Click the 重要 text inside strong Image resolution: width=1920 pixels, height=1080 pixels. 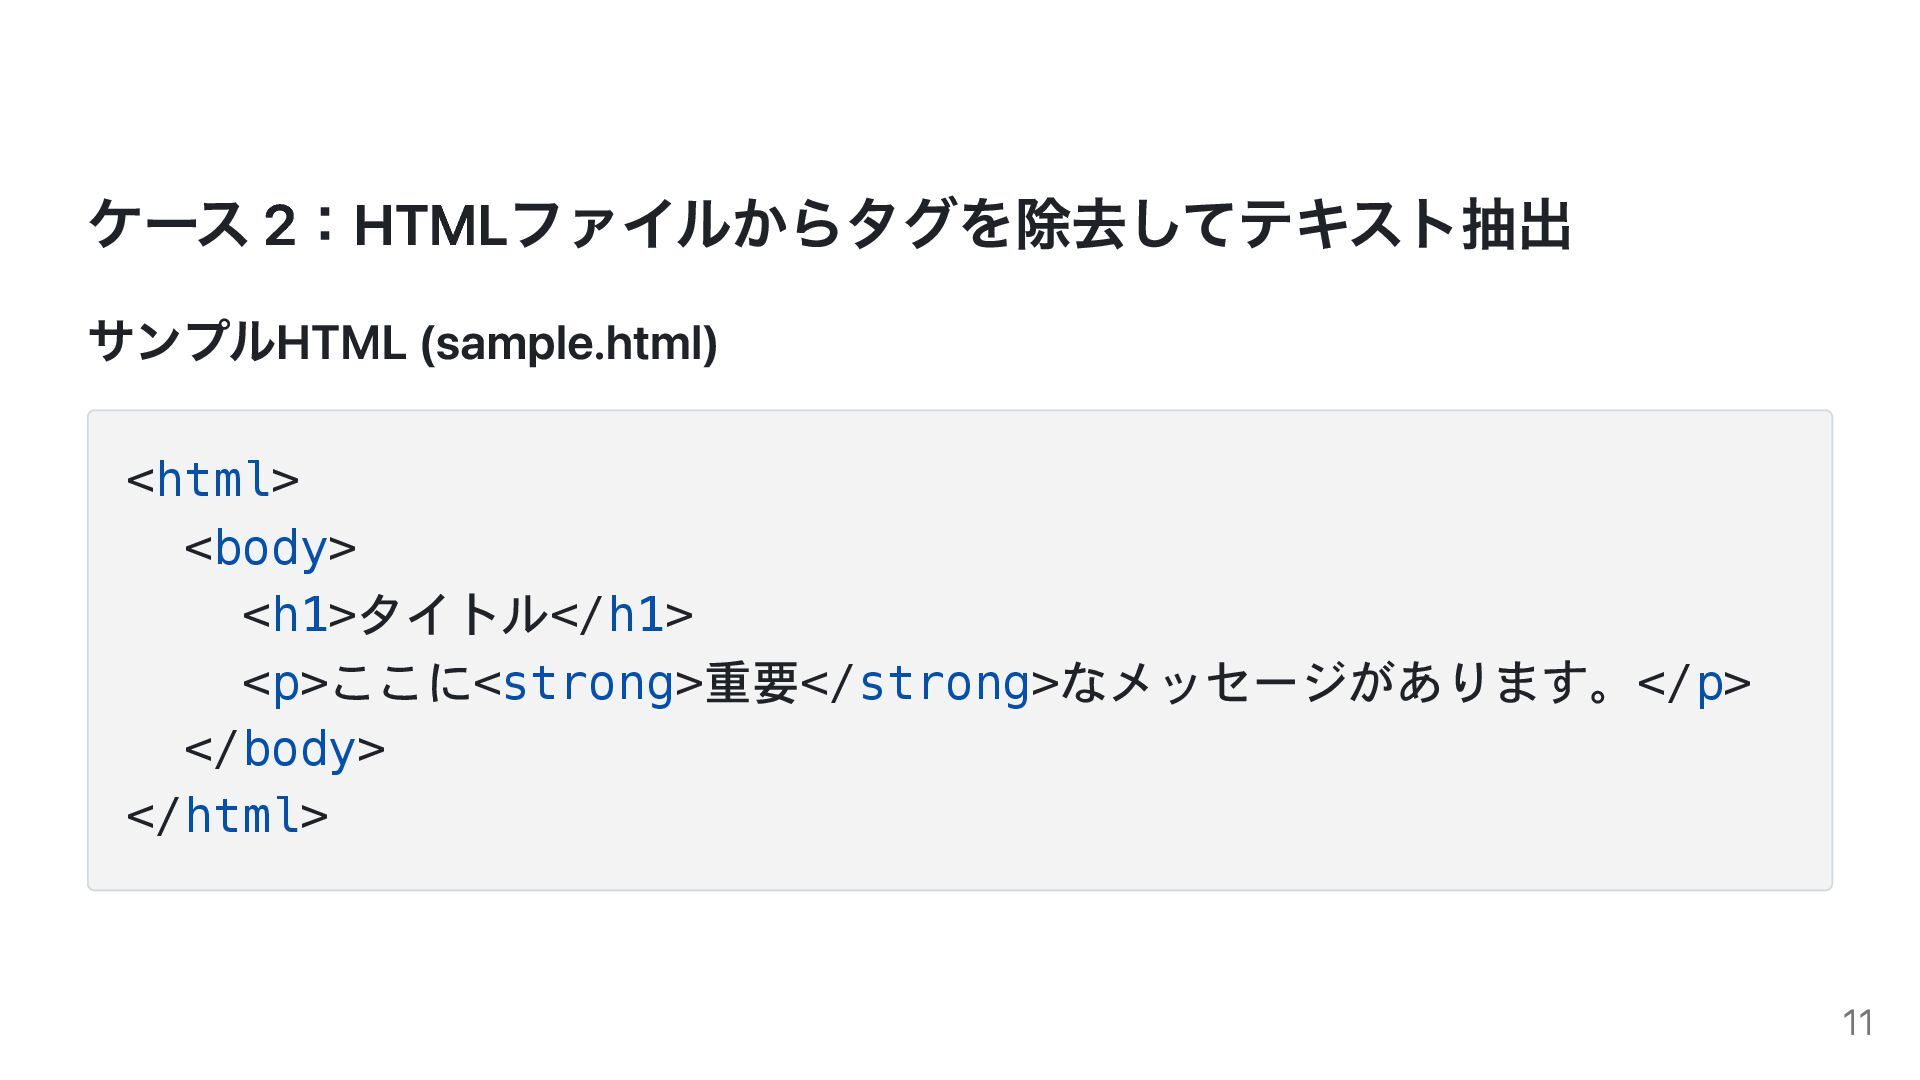tap(752, 683)
